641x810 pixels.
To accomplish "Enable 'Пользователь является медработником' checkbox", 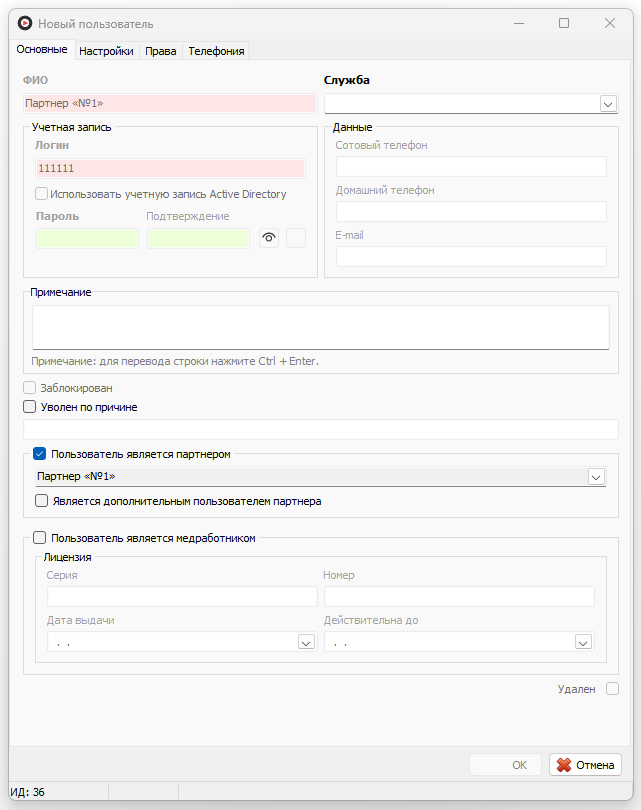I will pos(40,538).
